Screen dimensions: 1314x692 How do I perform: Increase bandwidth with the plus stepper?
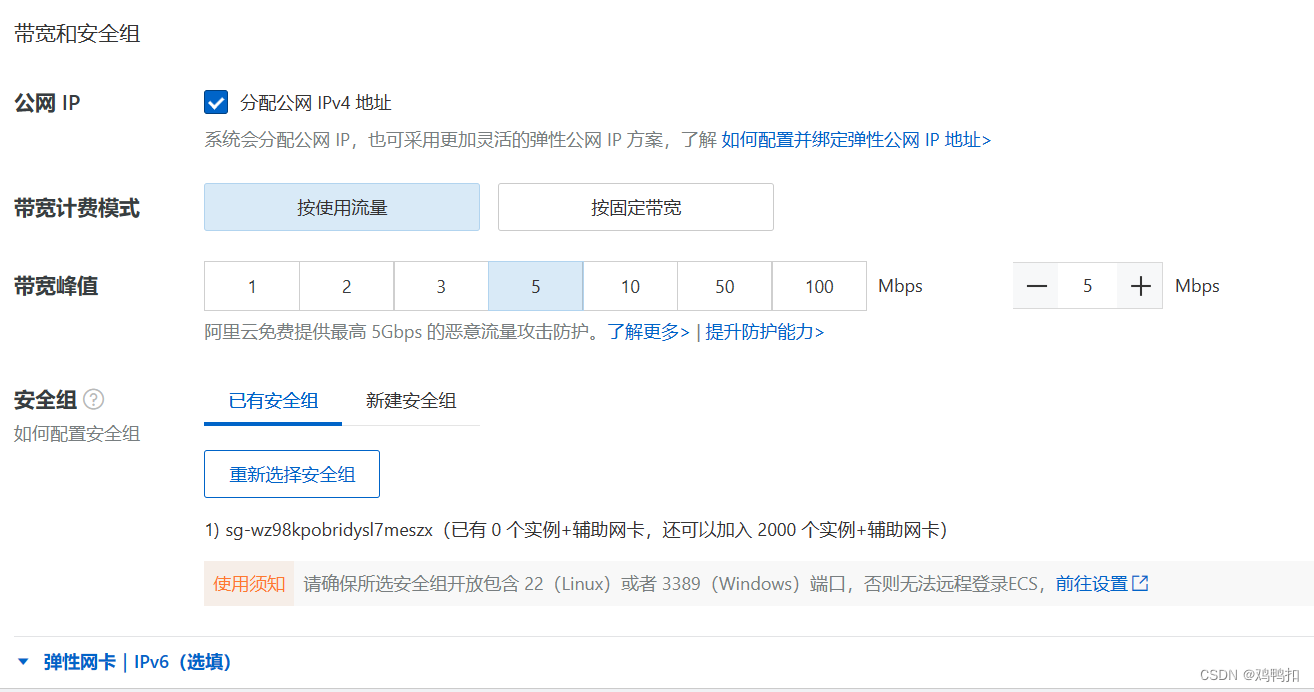(x=1140, y=286)
